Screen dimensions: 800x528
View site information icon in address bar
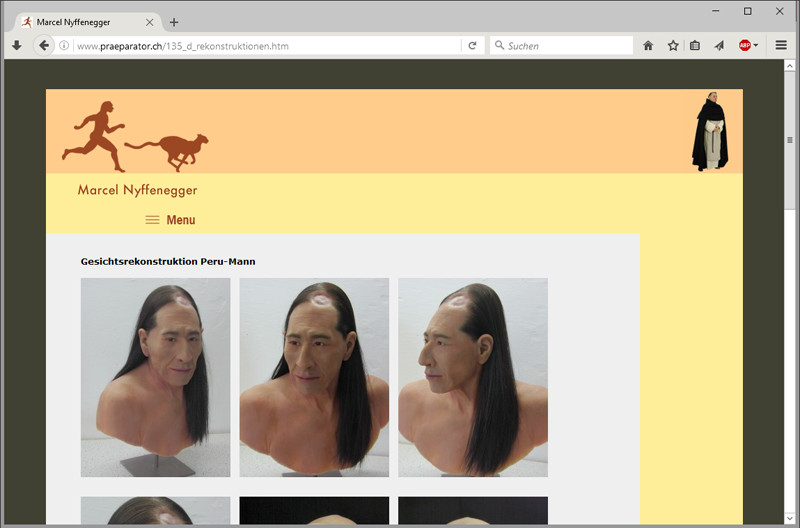click(x=64, y=45)
